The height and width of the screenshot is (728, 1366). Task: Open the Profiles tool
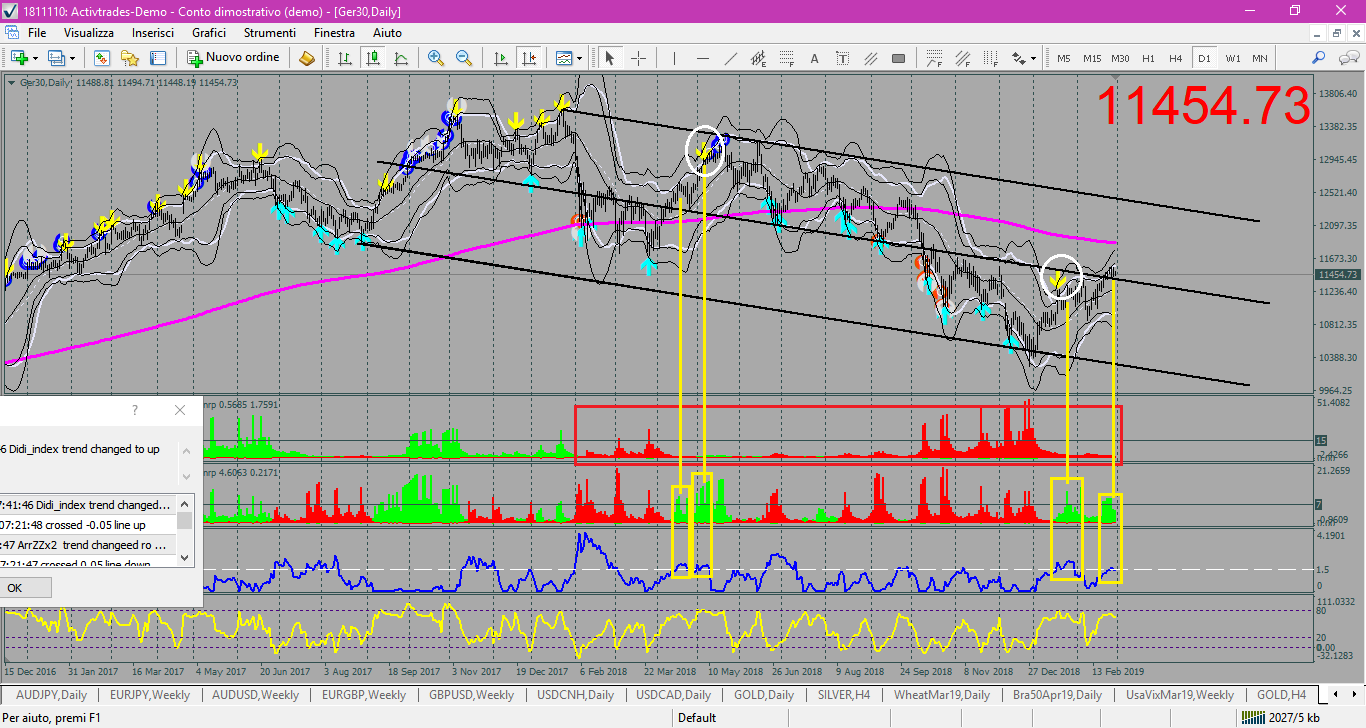pyautogui.click(x=56, y=58)
